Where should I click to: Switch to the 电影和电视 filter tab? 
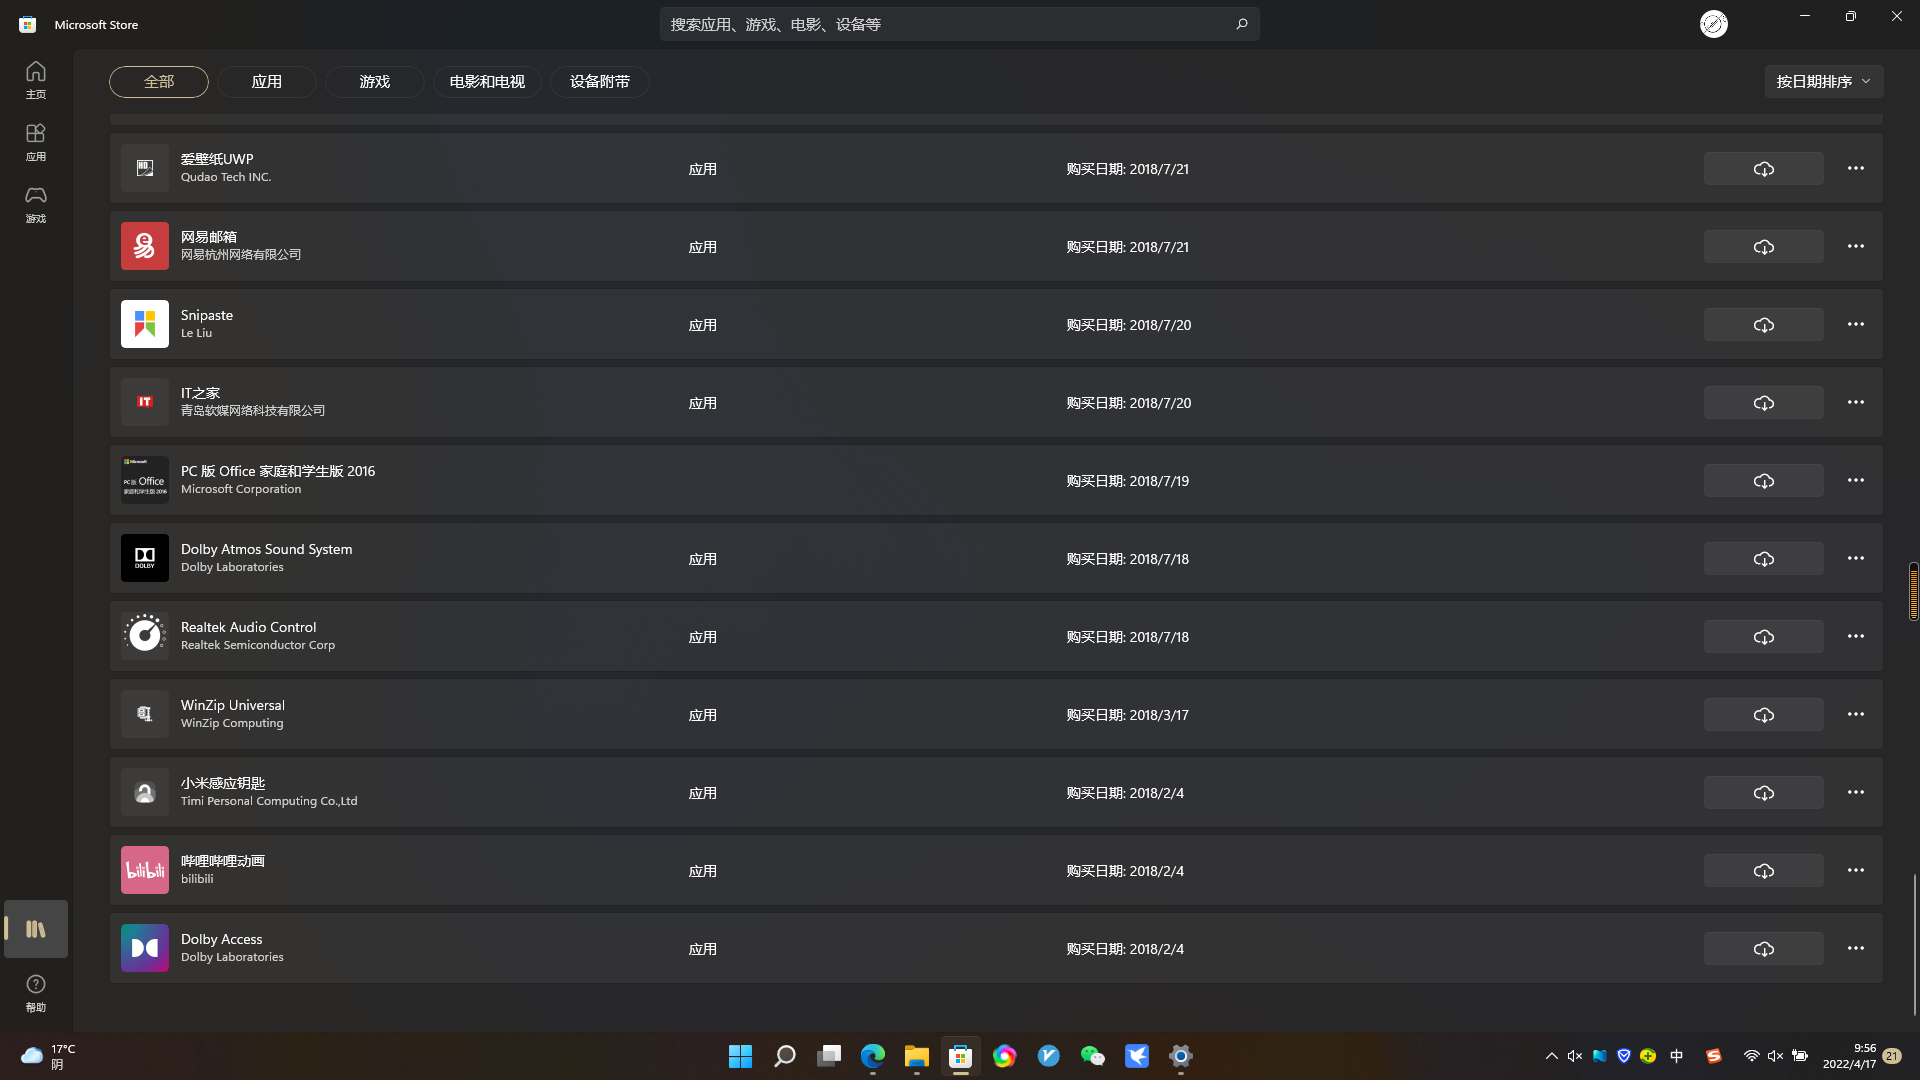pyautogui.click(x=487, y=82)
